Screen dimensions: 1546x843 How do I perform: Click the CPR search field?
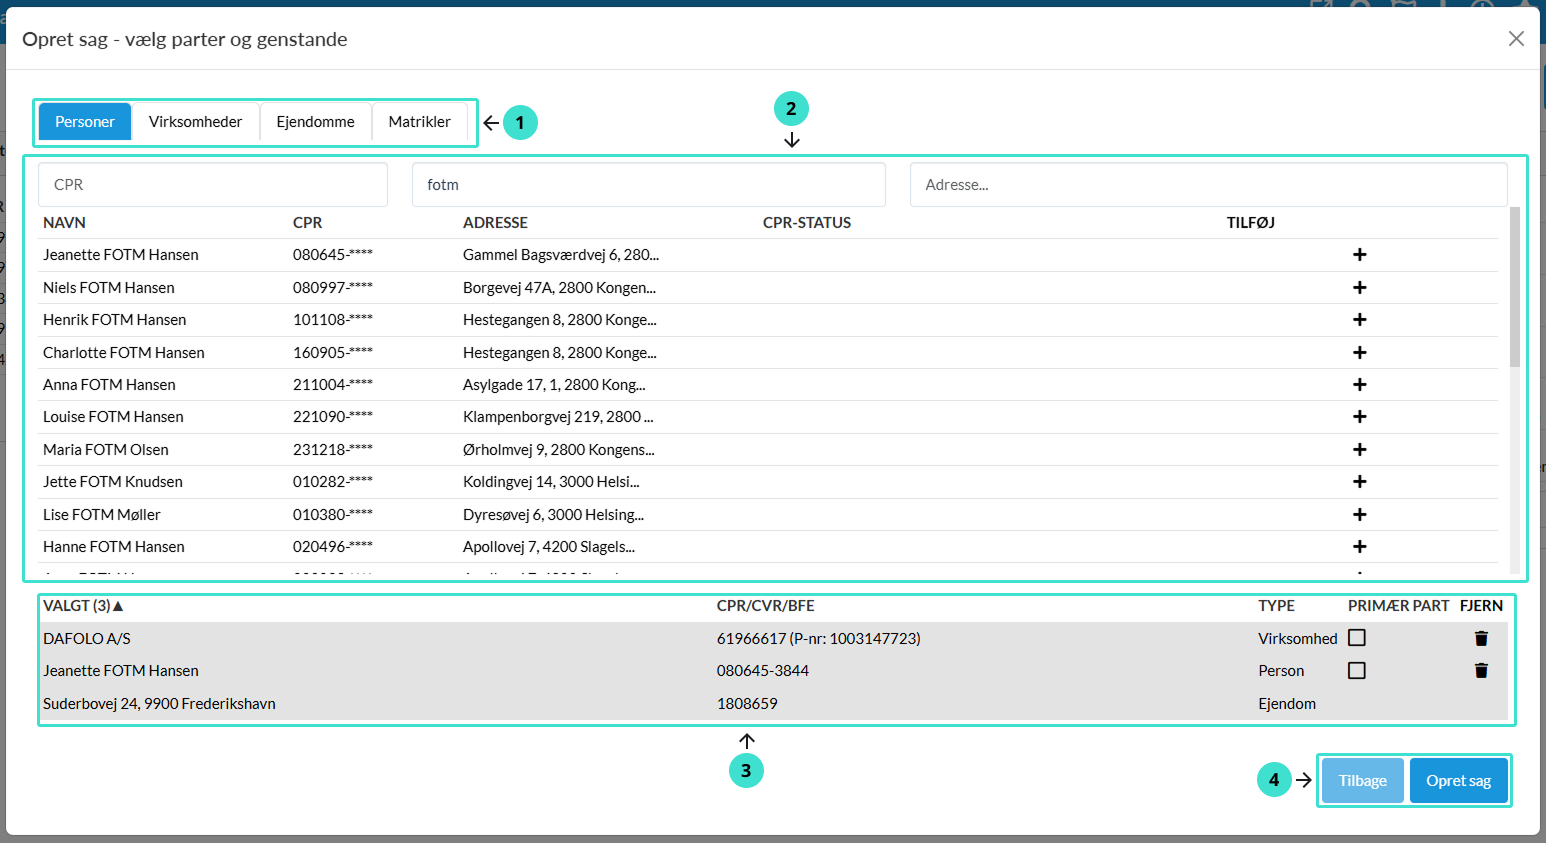coord(212,185)
